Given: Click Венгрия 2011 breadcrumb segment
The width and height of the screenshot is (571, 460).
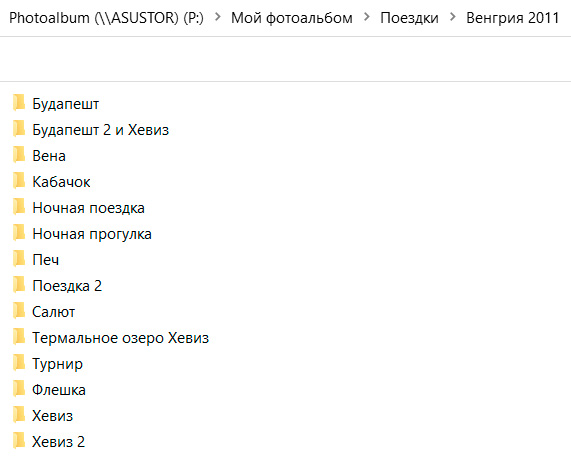Looking at the screenshot, I should (x=512, y=17).
